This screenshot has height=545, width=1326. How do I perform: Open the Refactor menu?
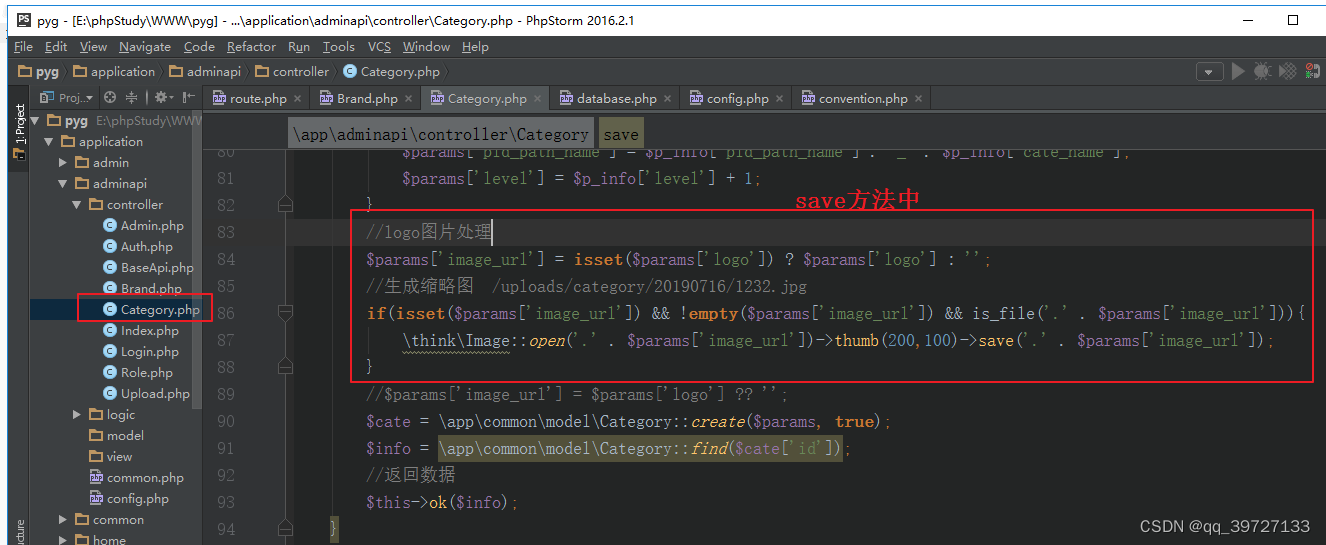tap(251, 46)
